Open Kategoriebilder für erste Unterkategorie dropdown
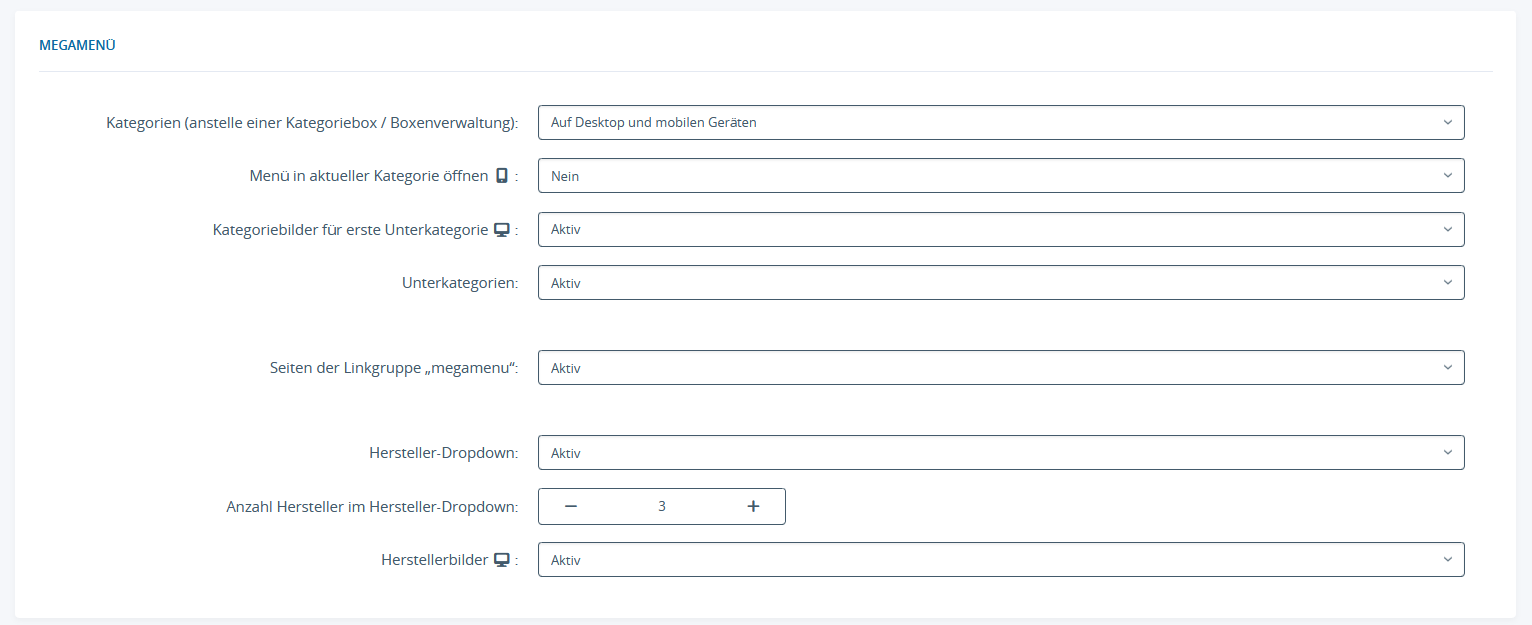Image resolution: width=1532 pixels, height=625 pixels. pyautogui.click(x=1001, y=230)
